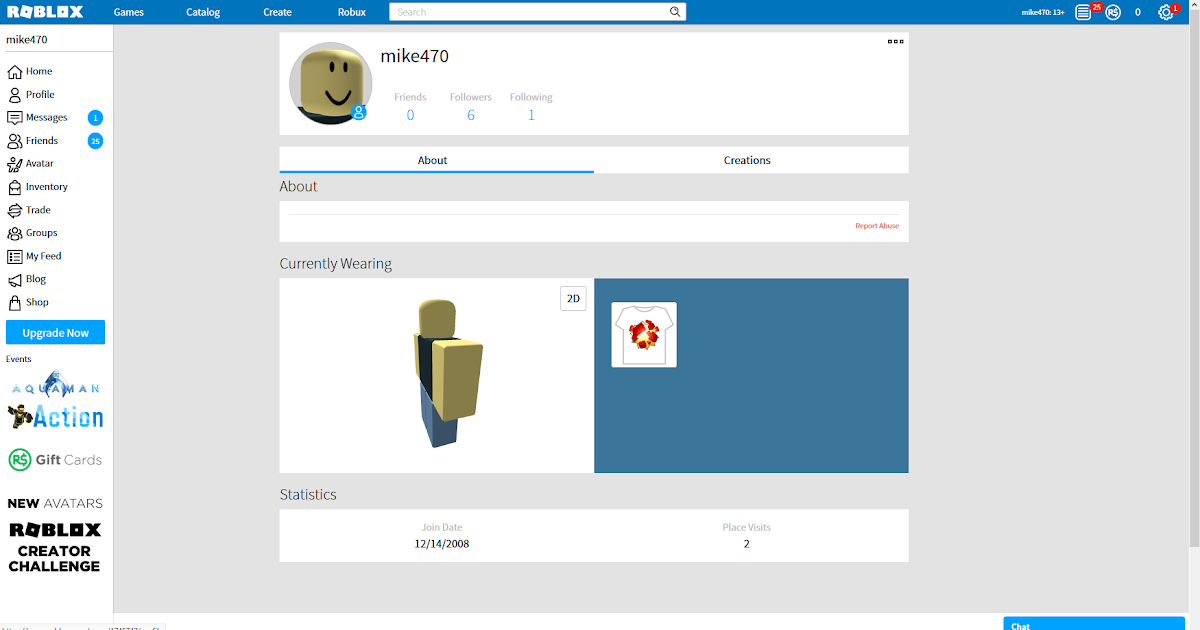The image size is (1200, 630).
Task: Open the Home sidebar icon
Action: point(14,72)
